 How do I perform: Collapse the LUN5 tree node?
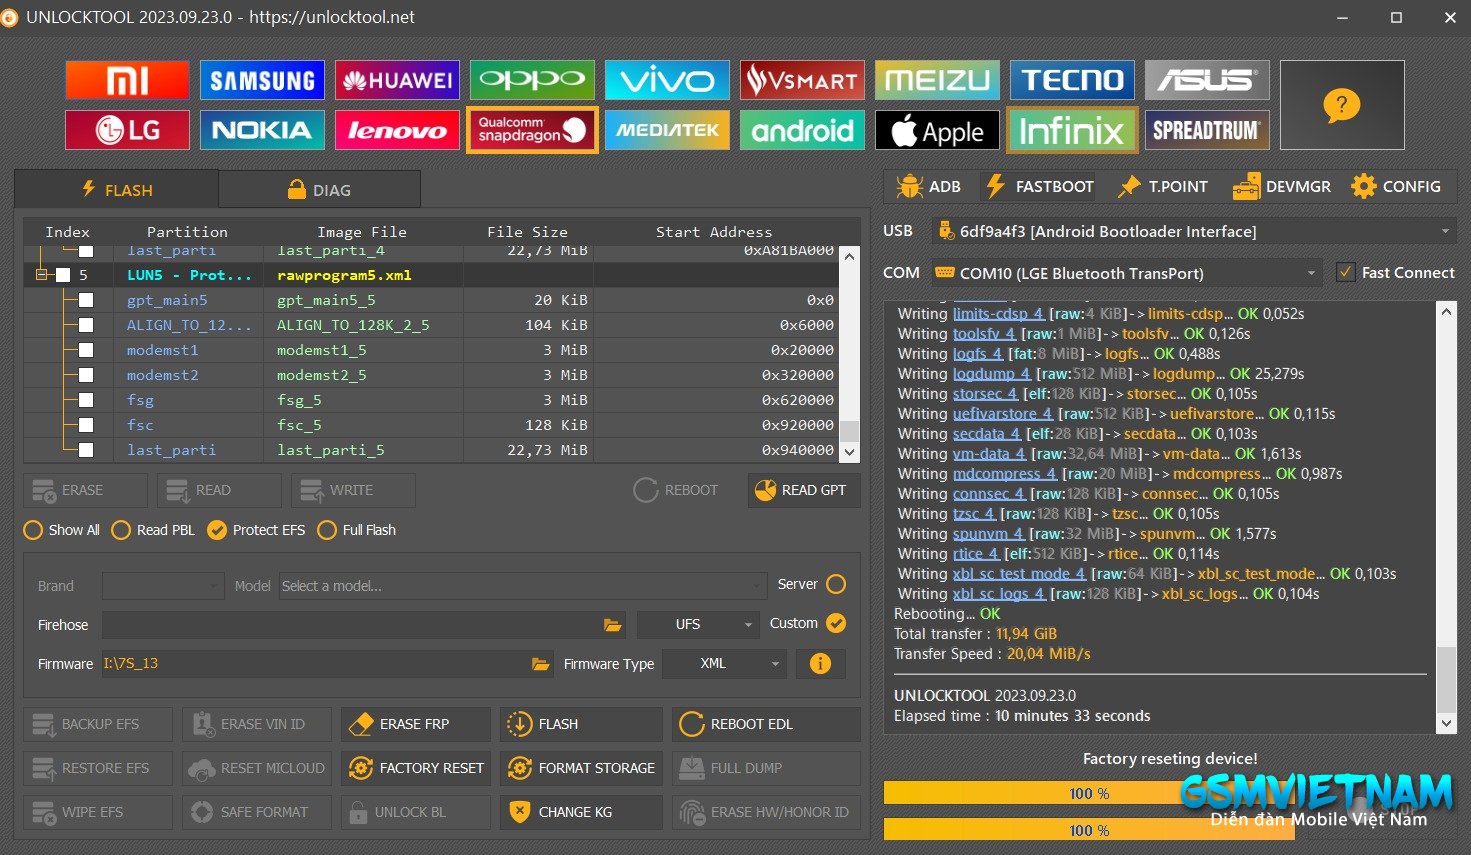pos(42,274)
